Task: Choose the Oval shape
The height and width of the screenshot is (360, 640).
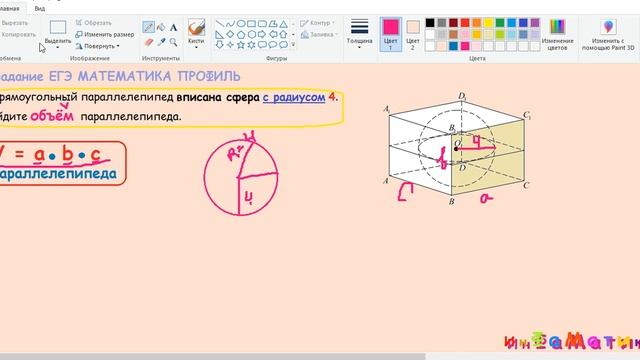Action: click(x=241, y=24)
